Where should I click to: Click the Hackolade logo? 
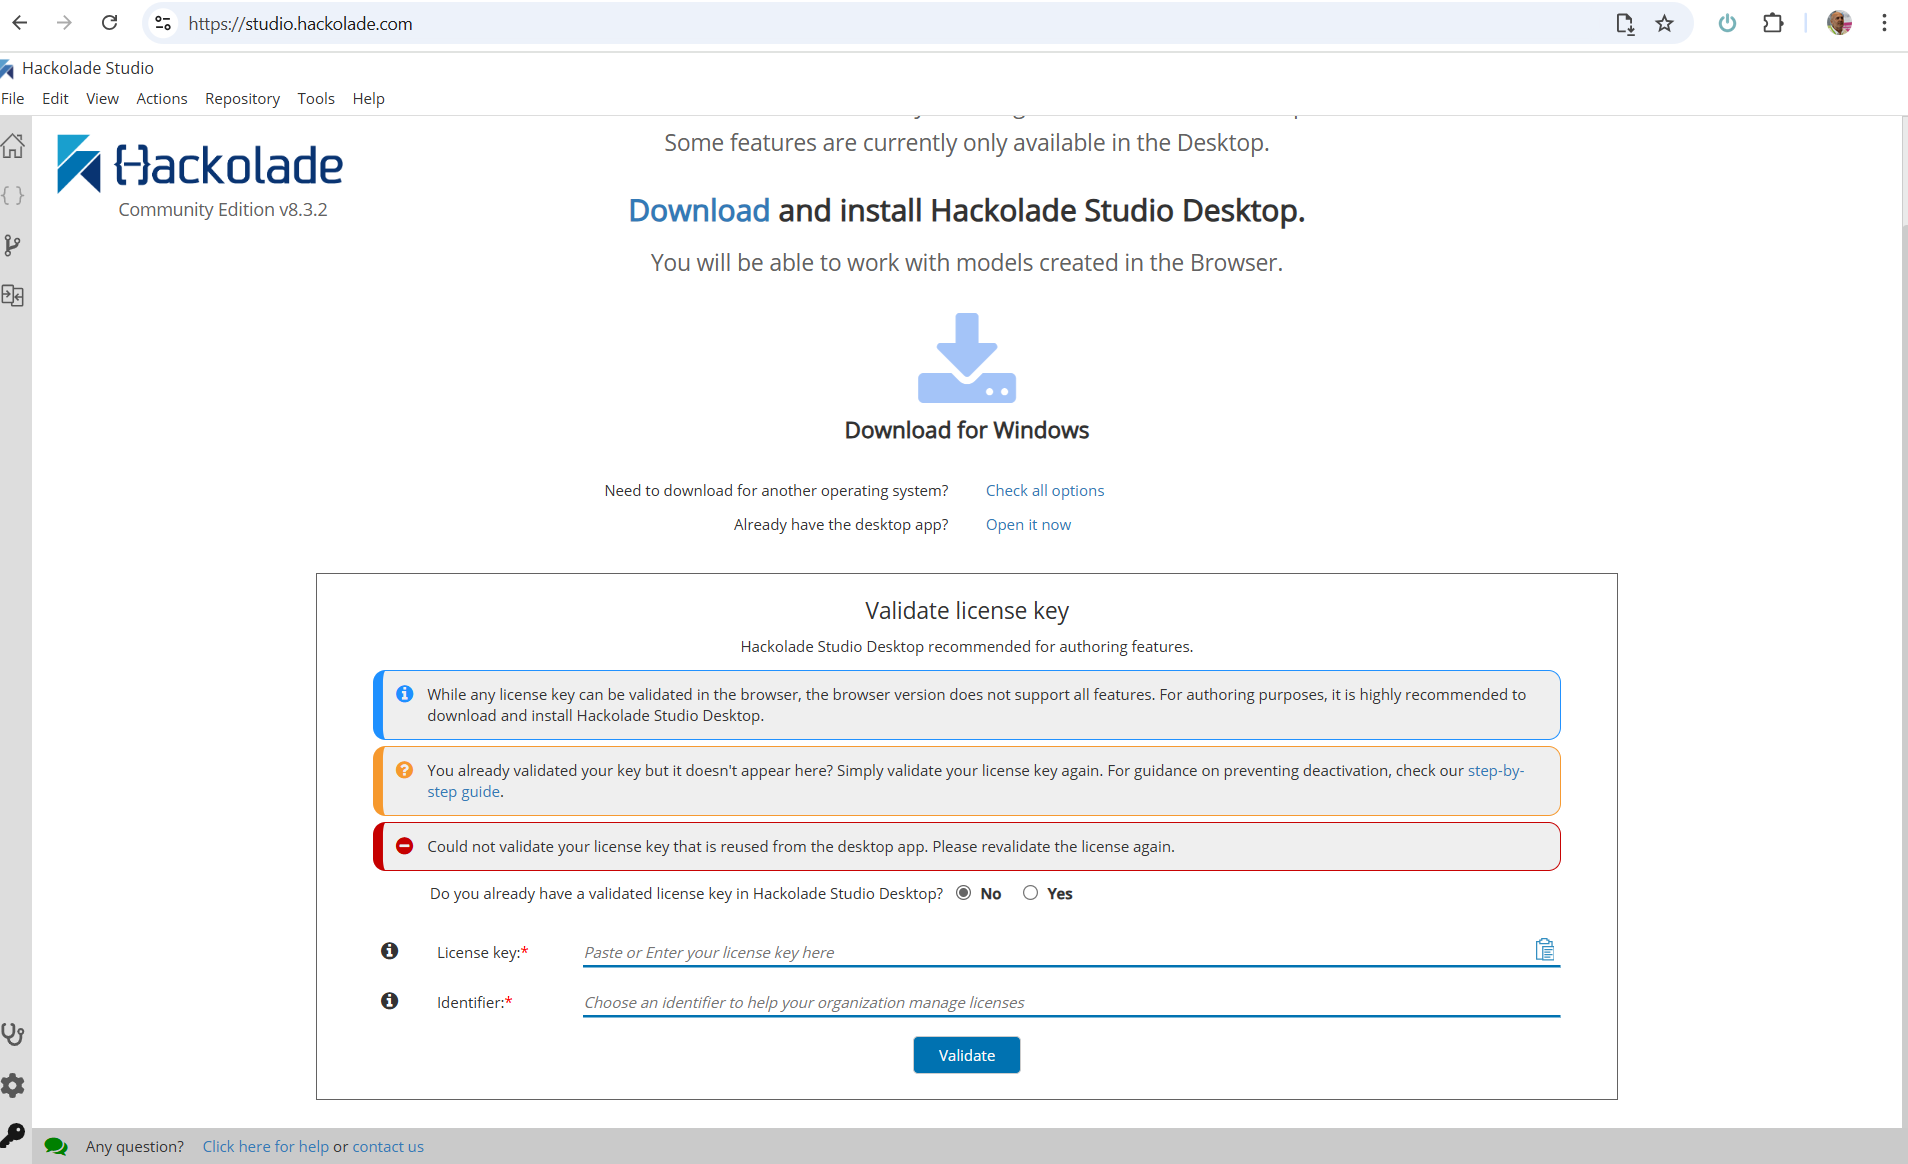pyautogui.click(x=200, y=164)
